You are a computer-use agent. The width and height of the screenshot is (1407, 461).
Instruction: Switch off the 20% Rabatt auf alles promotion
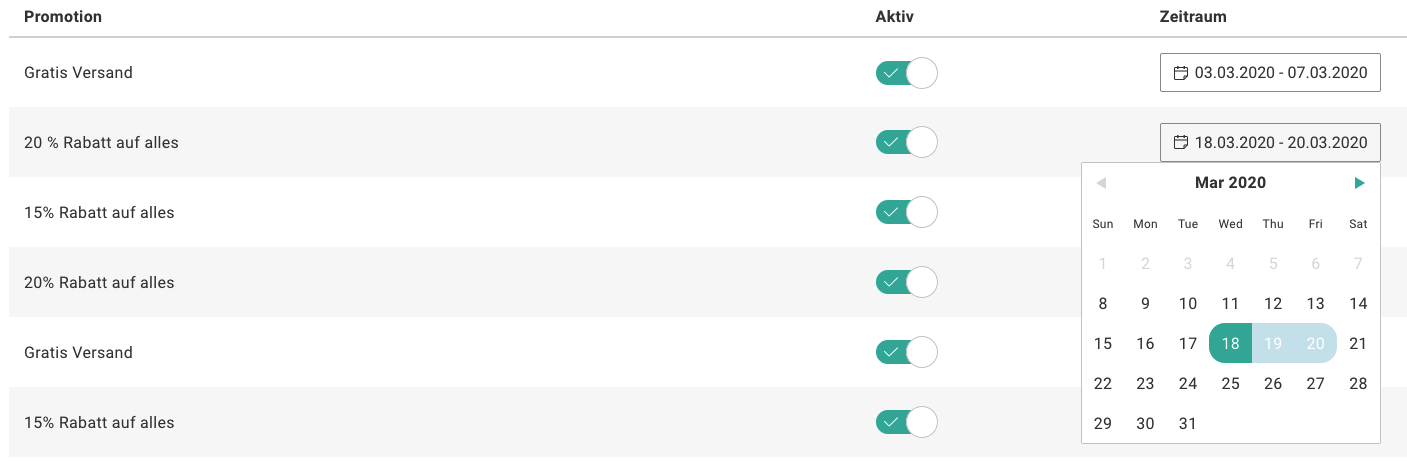click(x=906, y=283)
